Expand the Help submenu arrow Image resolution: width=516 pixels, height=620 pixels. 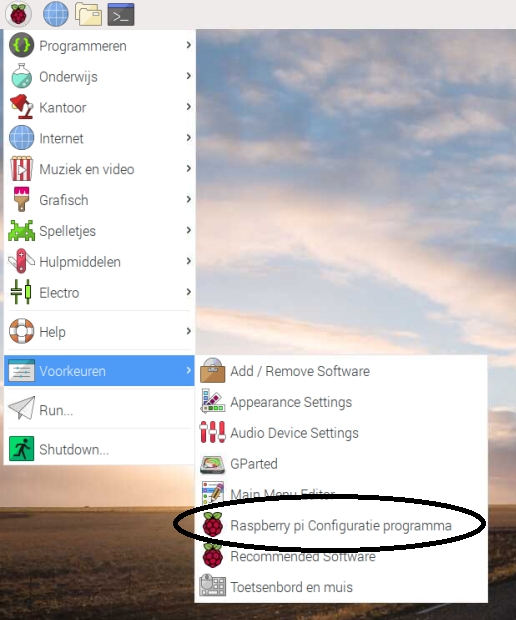189,331
